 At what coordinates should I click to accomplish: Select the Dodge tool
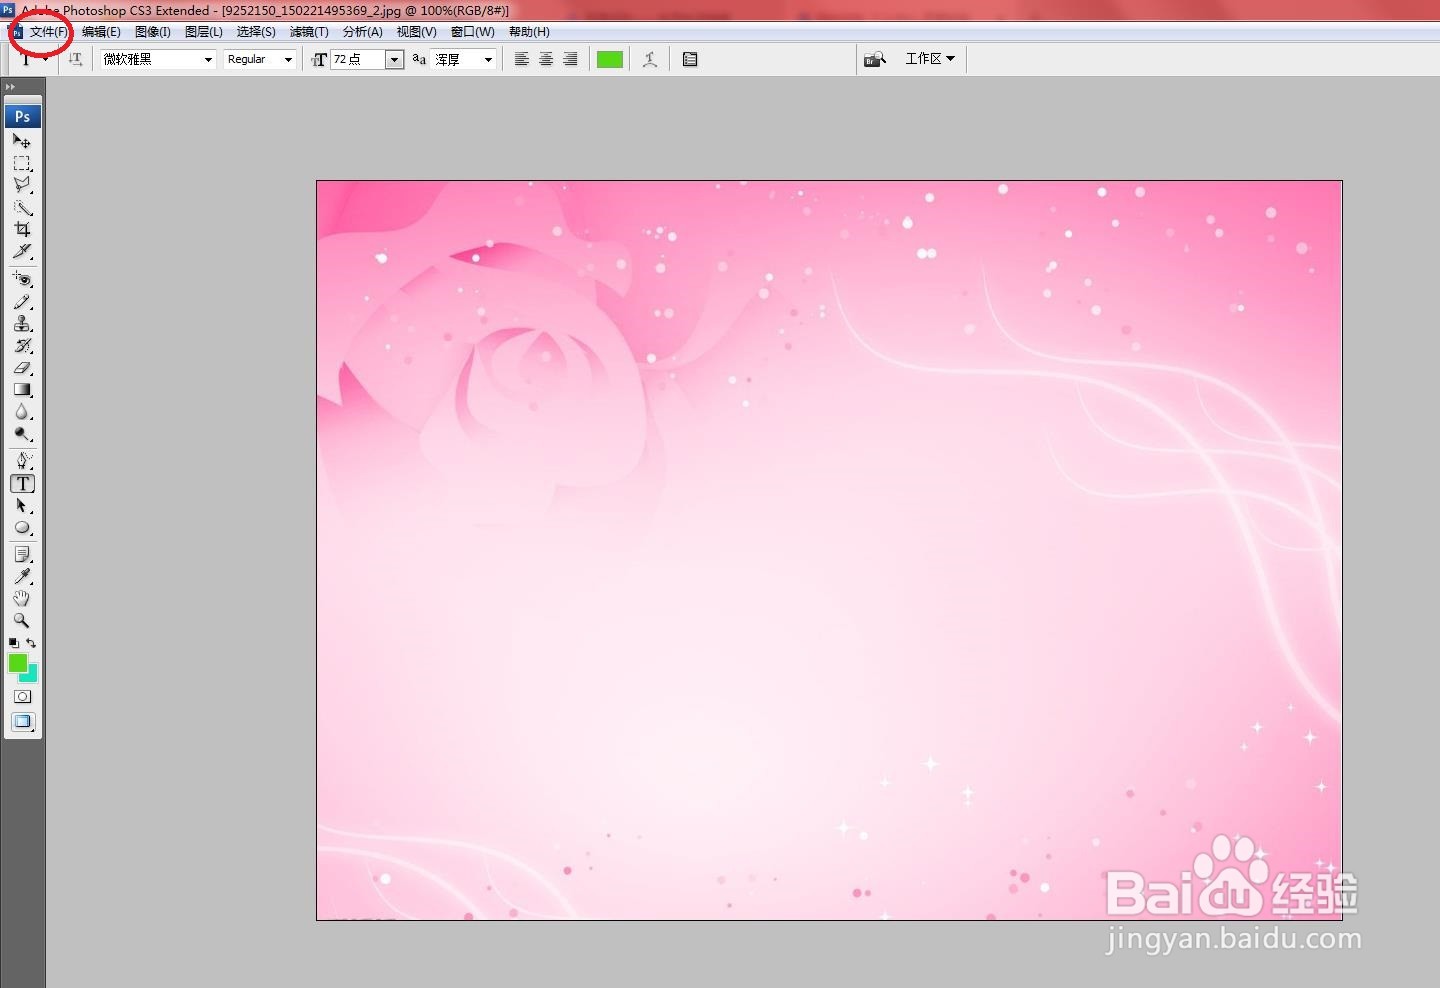point(22,433)
